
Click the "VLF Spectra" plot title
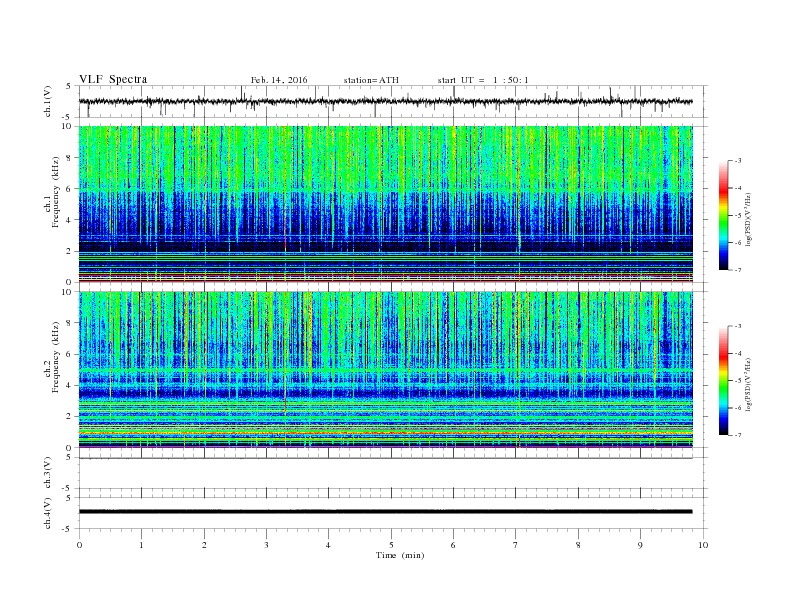point(113,79)
